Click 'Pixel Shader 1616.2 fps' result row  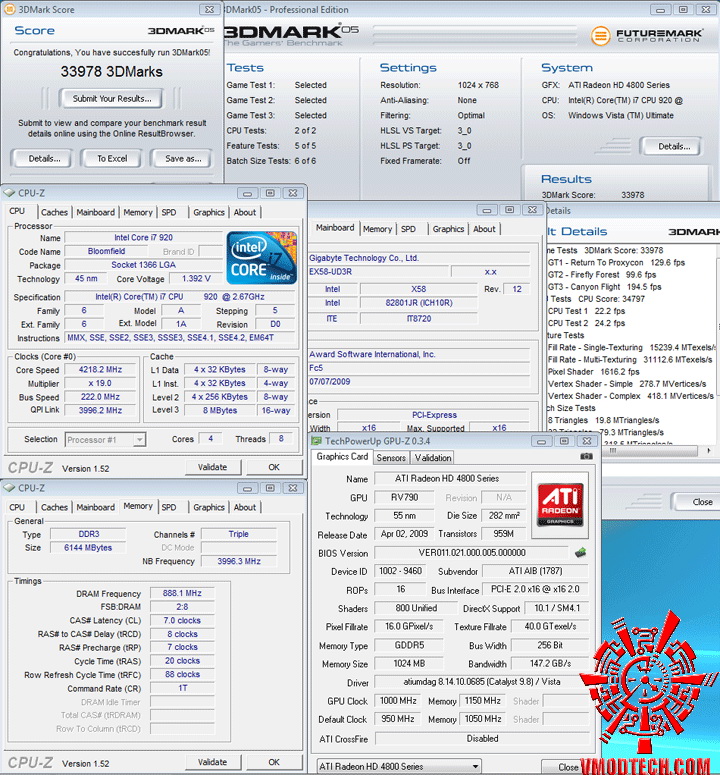pos(593,372)
